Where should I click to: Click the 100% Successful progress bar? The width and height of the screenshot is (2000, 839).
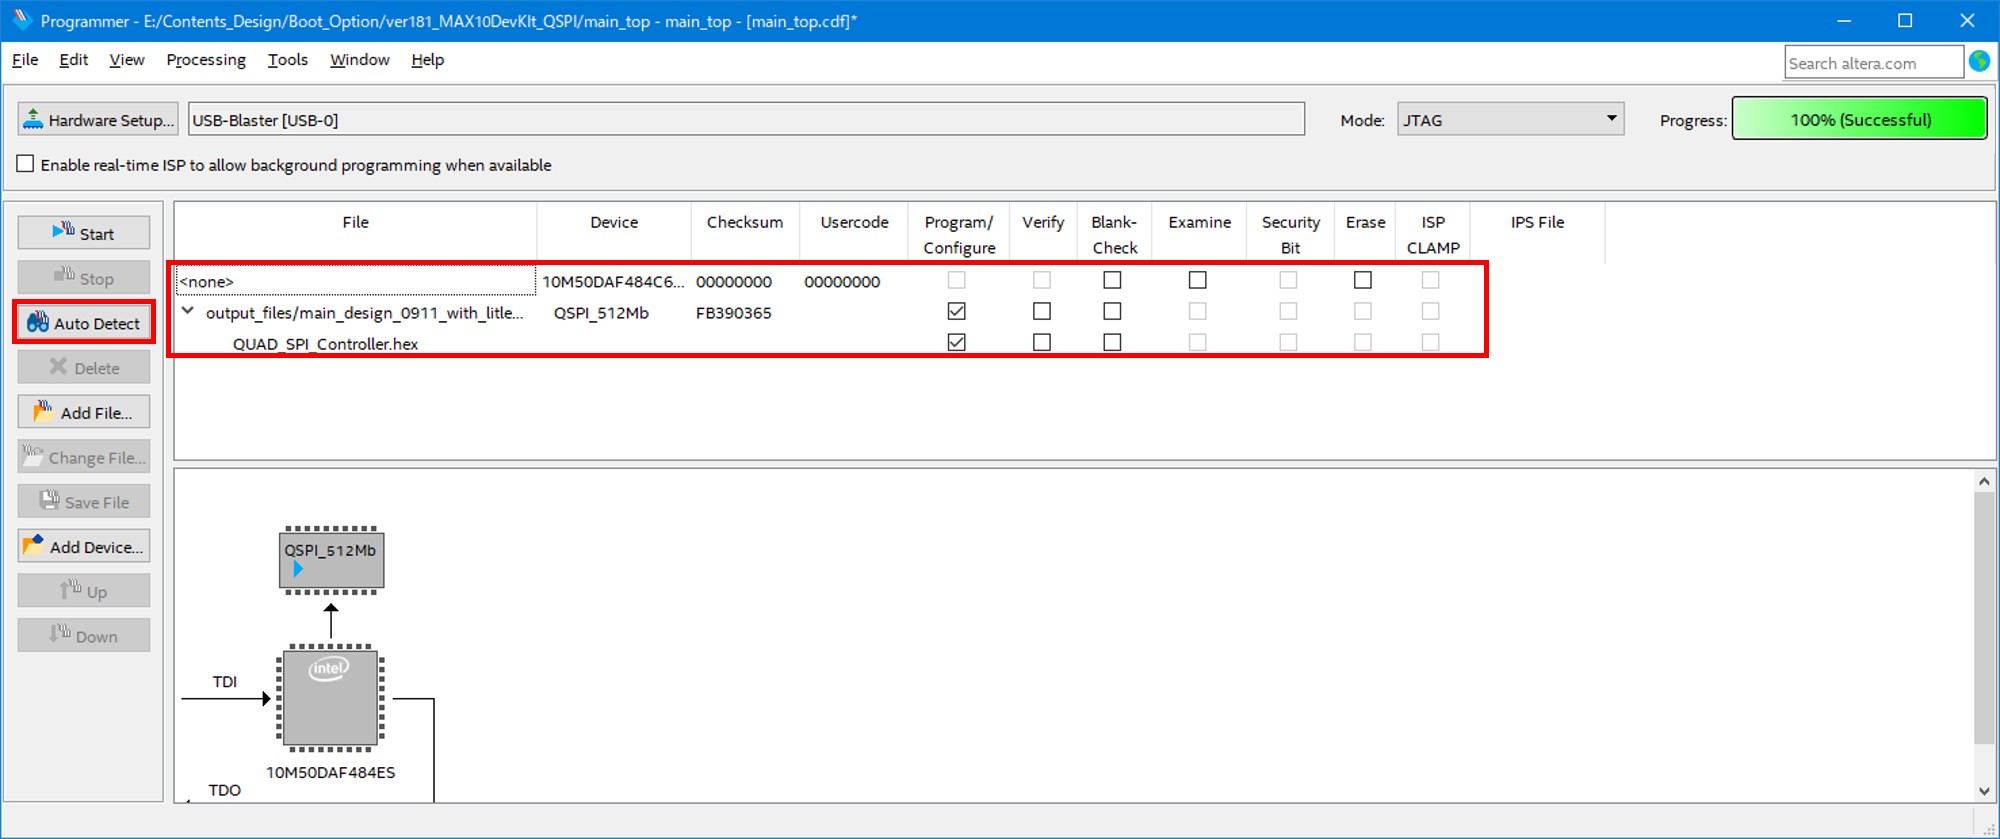coord(1859,120)
